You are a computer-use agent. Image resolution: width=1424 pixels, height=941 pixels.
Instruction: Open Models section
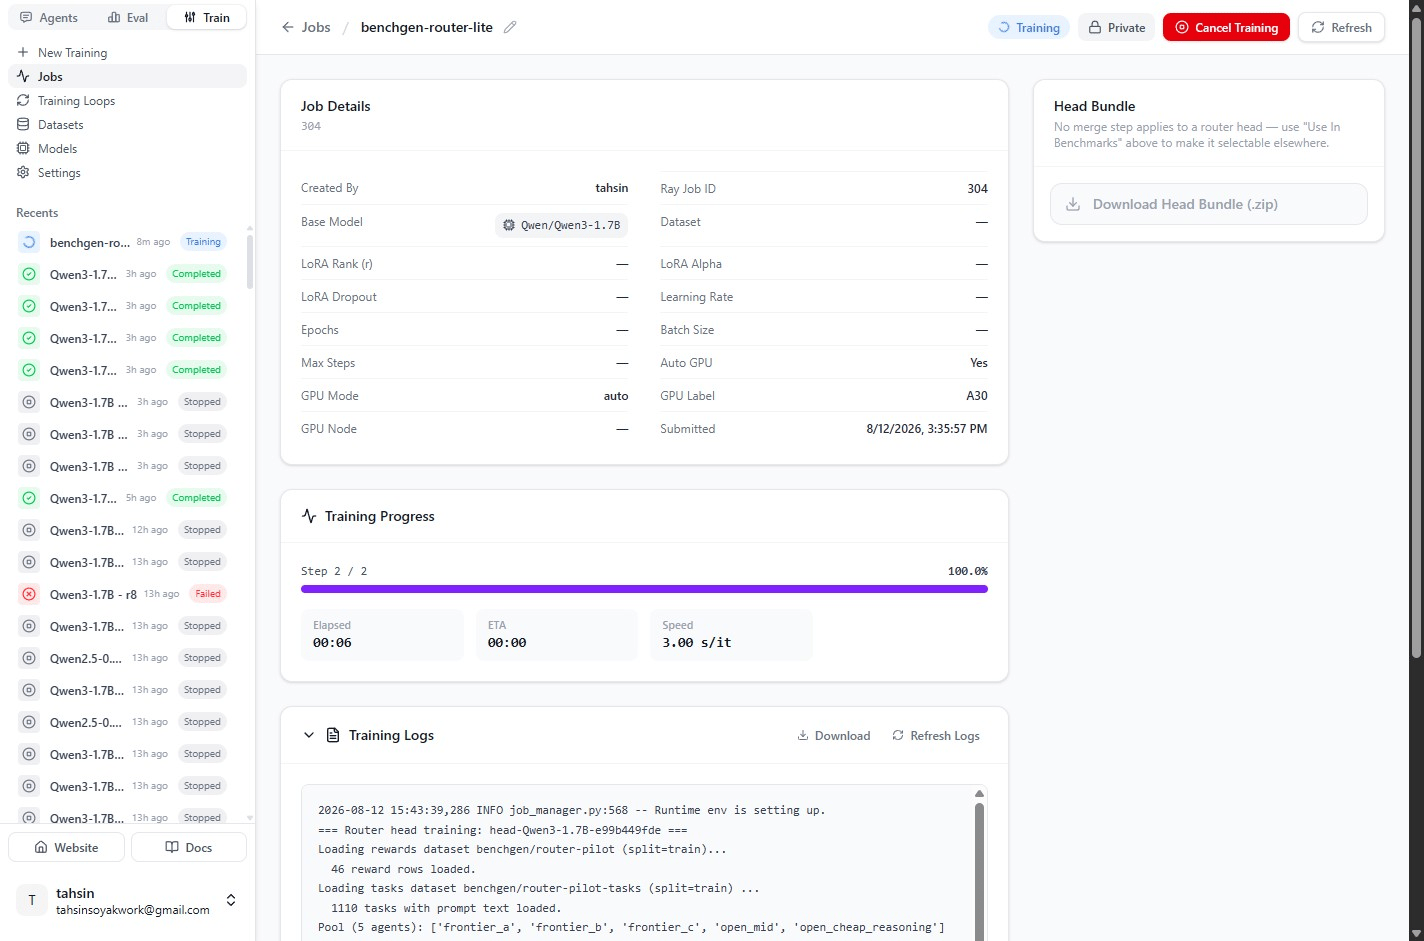128,148
